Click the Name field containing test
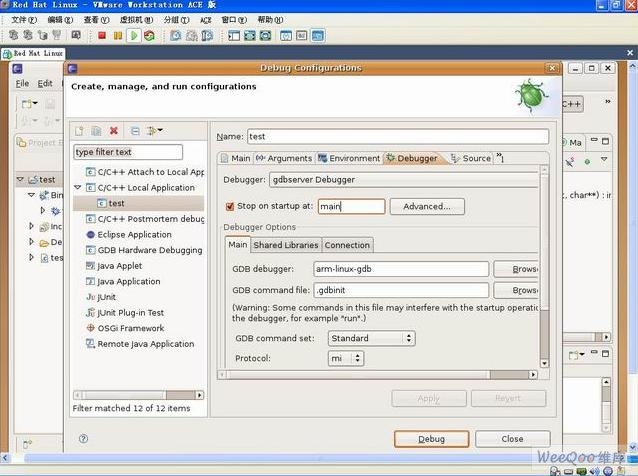Image resolution: width=638 pixels, height=476 pixels. [398, 137]
